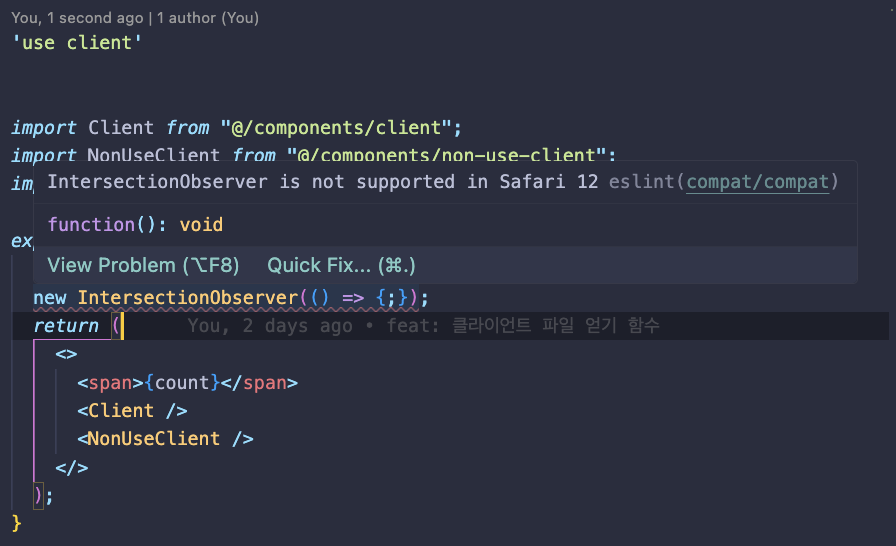Click the "function(): void" signature in hover

(135, 225)
